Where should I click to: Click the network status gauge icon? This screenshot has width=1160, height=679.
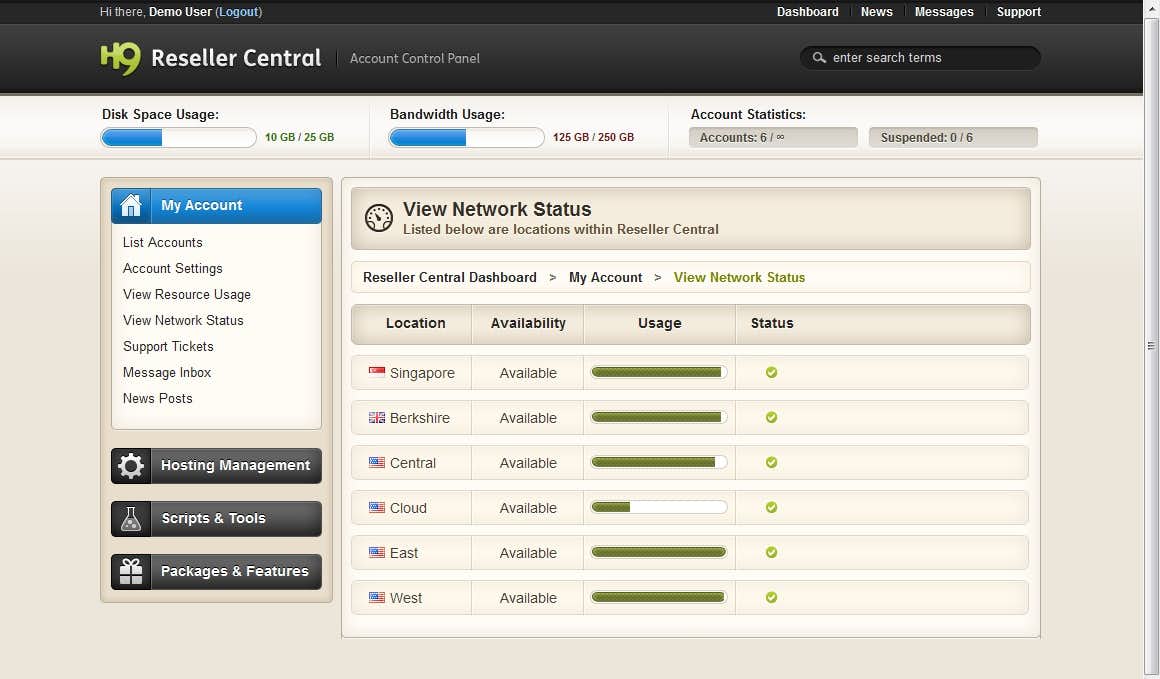(379, 218)
